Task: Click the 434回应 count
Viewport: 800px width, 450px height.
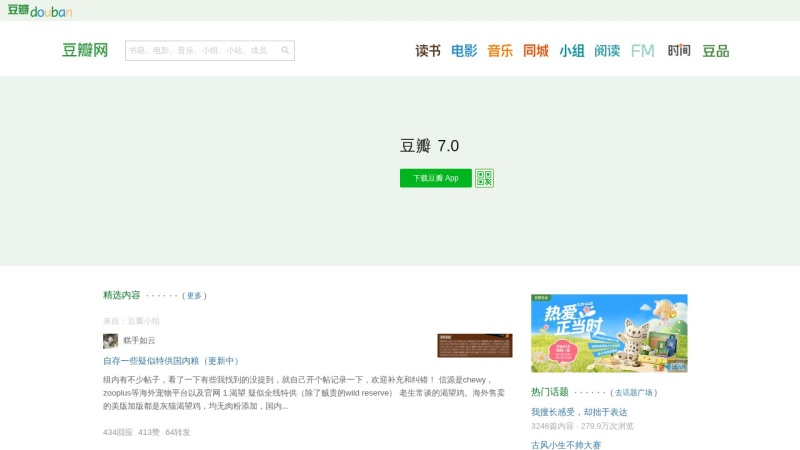Action: 118,432
